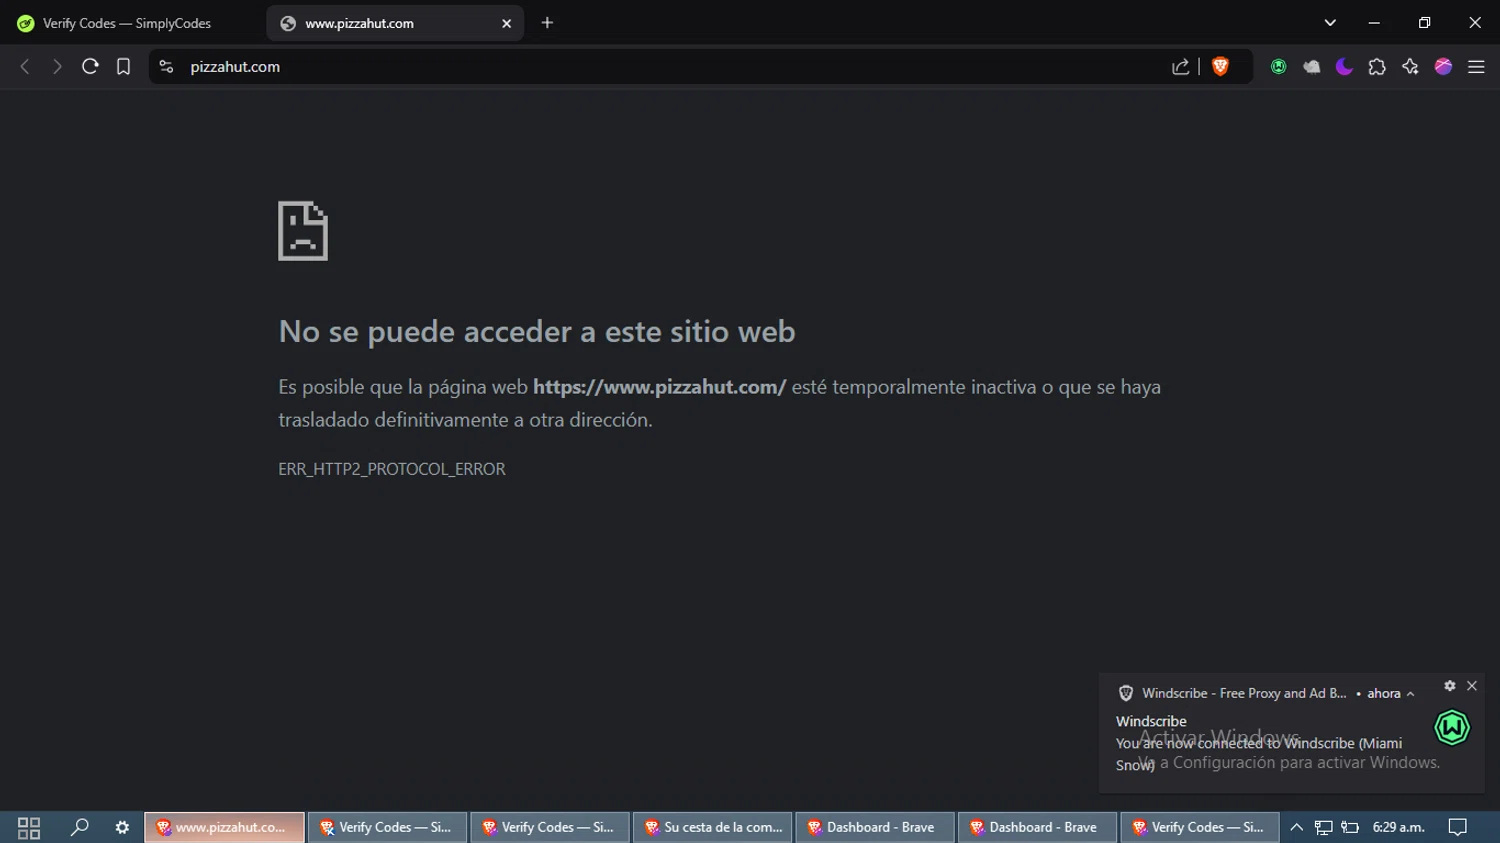Show hidden system tray icons
The image size is (1500, 843).
pos(1296,827)
